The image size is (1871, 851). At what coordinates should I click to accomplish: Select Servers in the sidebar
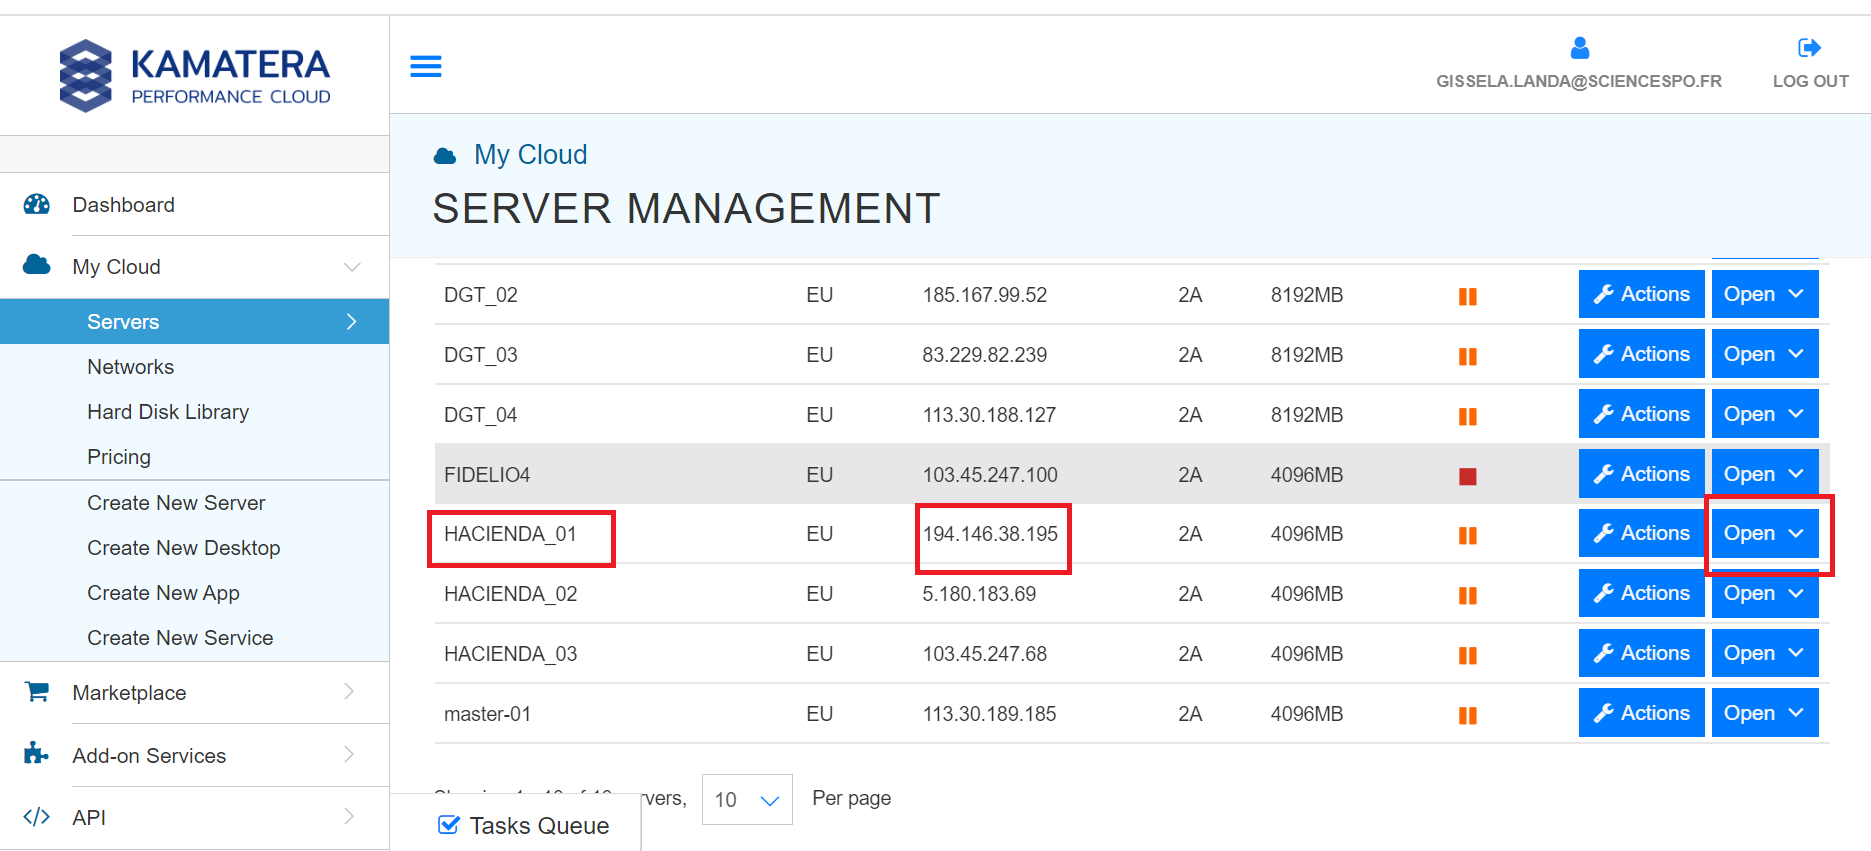tap(194, 321)
